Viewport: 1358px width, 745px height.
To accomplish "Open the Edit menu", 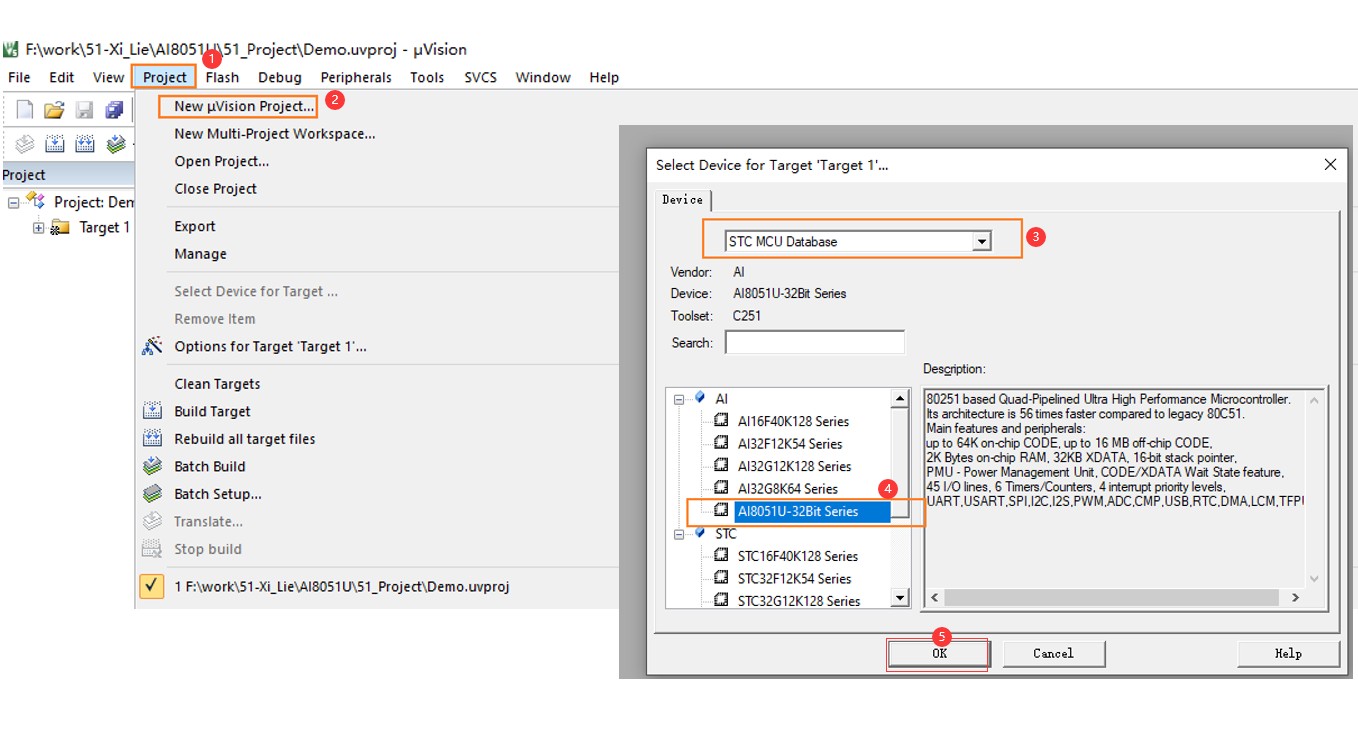I will [x=62, y=77].
